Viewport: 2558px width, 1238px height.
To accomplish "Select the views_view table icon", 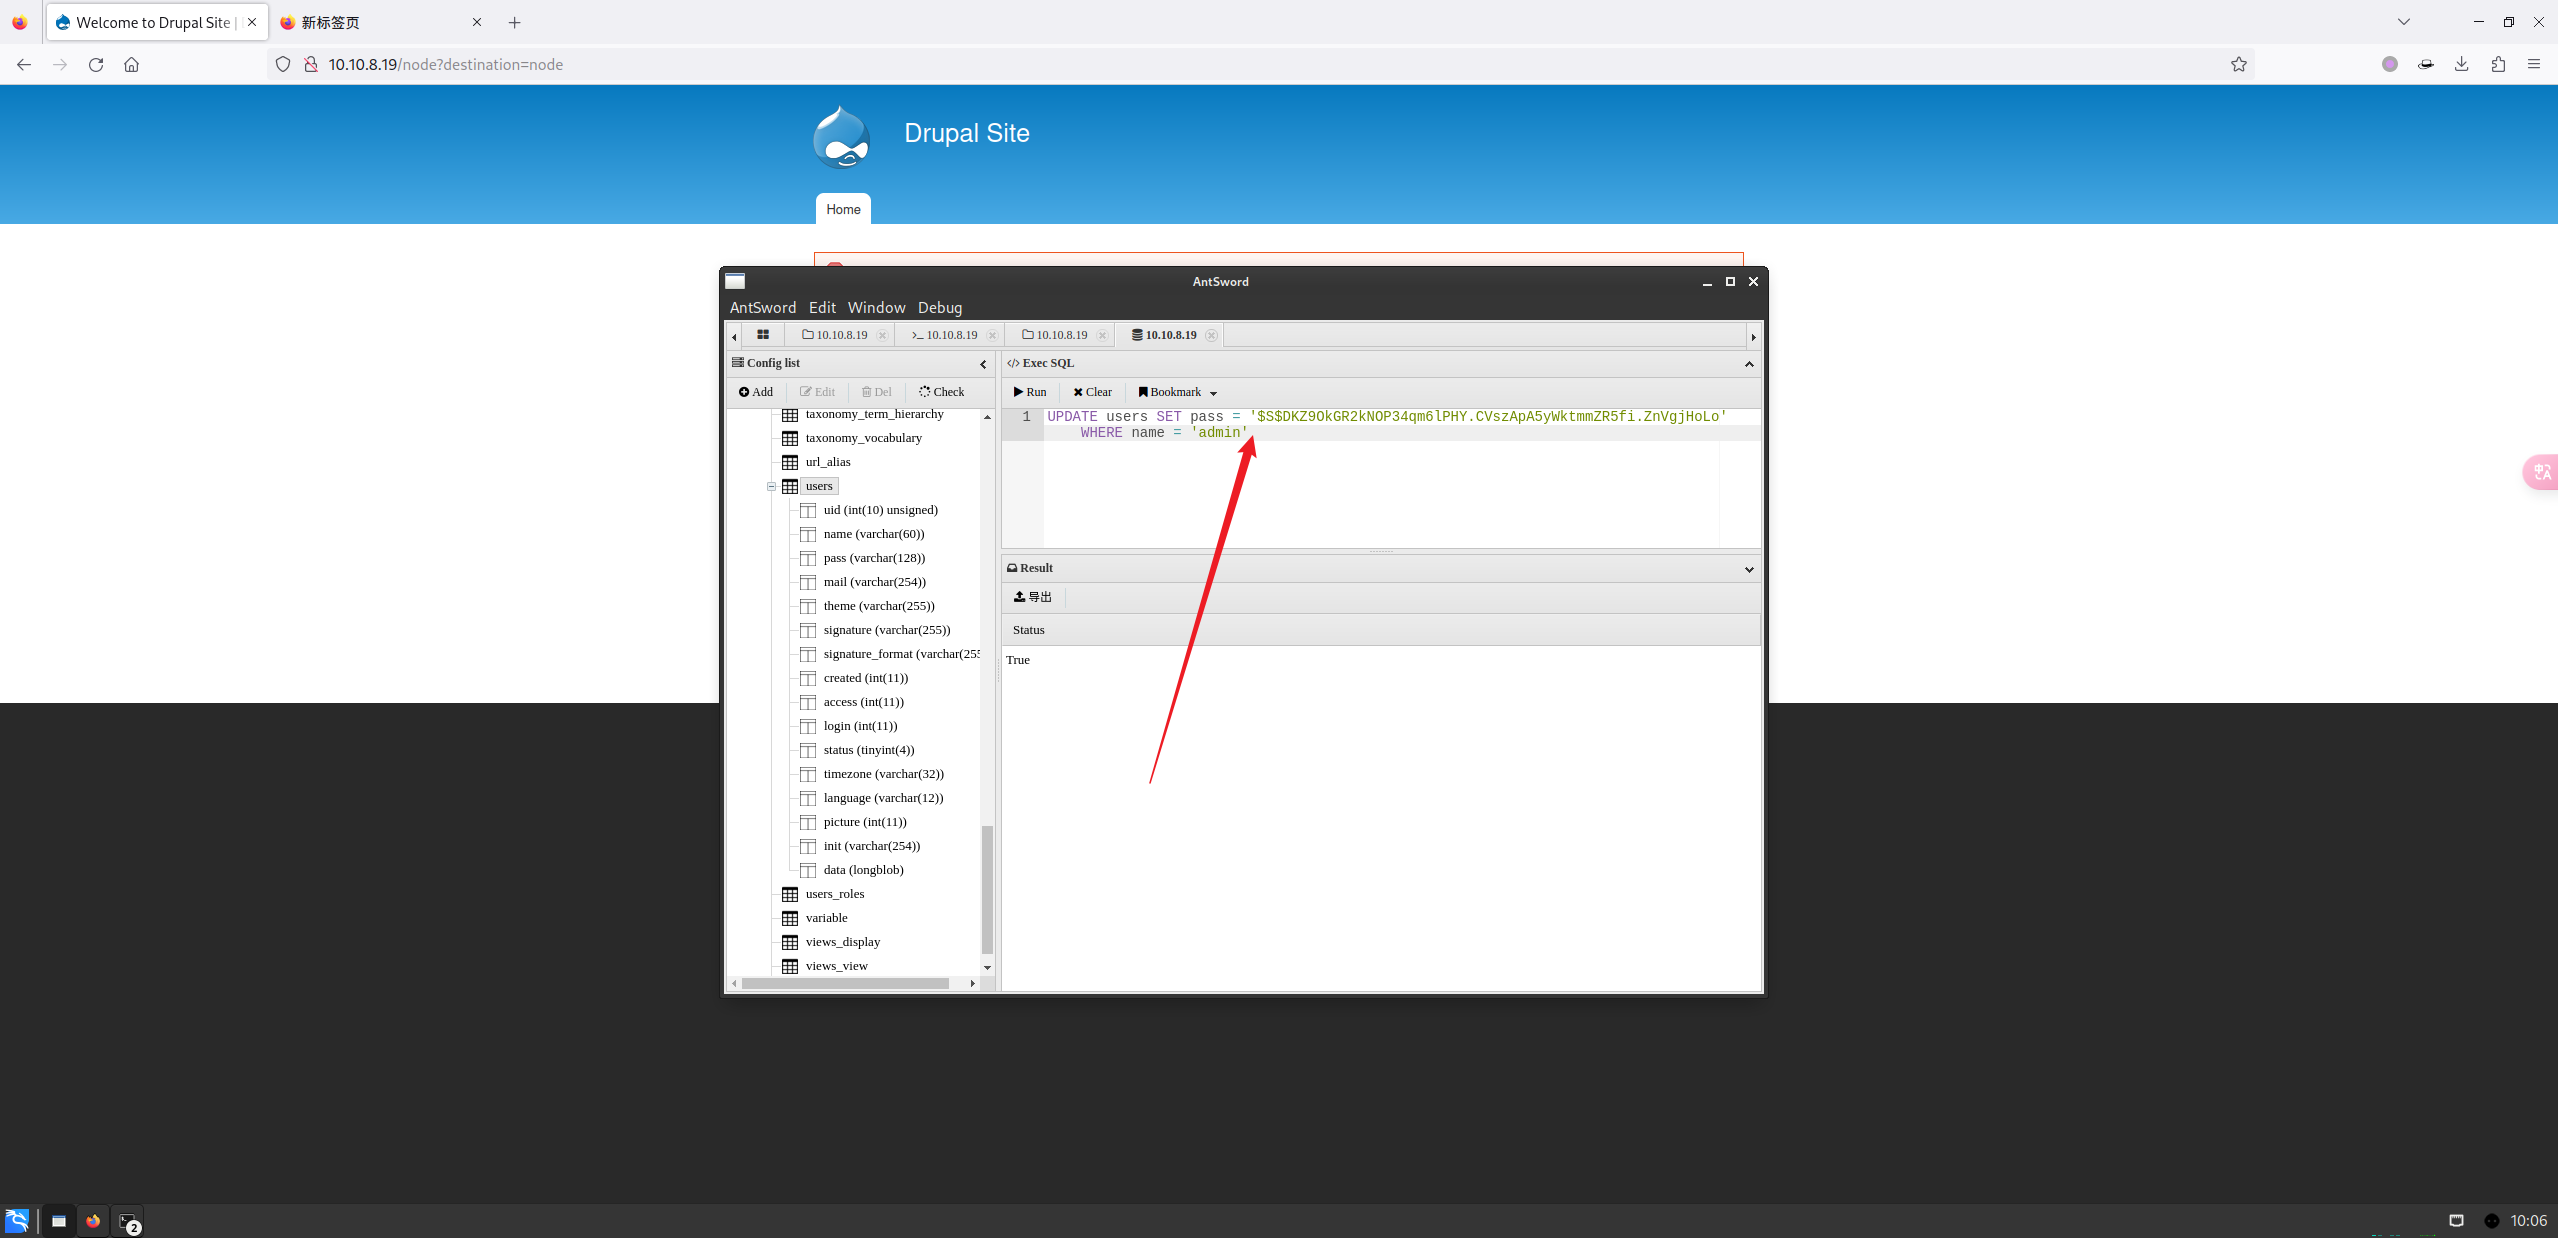I will 790,966.
